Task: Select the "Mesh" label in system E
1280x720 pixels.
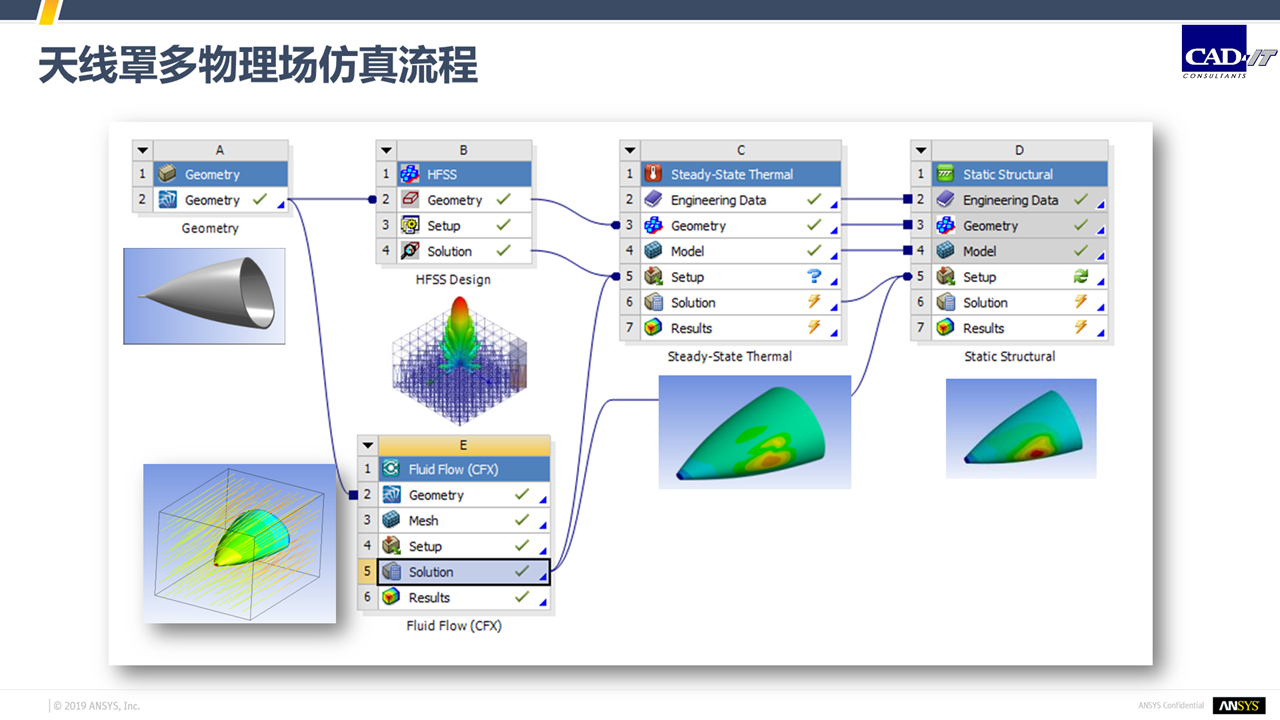Action: coord(424,521)
